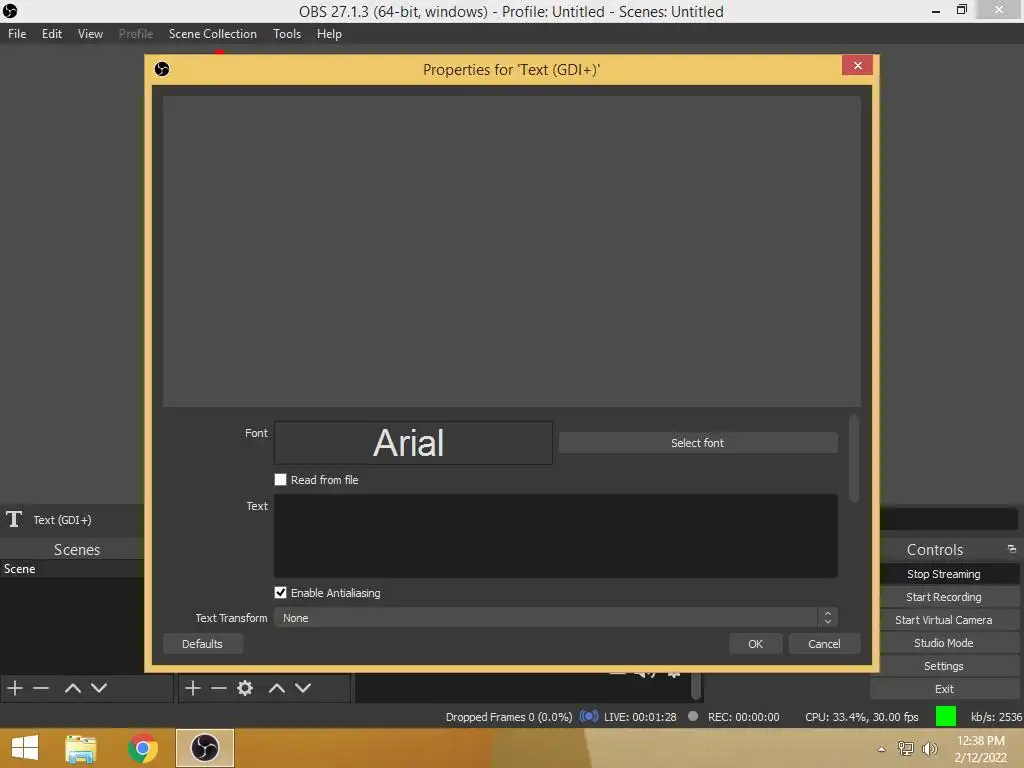
Task: Click the Text (GDI+) source T icon
Action: pyautogui.click(x=14, y=519)
